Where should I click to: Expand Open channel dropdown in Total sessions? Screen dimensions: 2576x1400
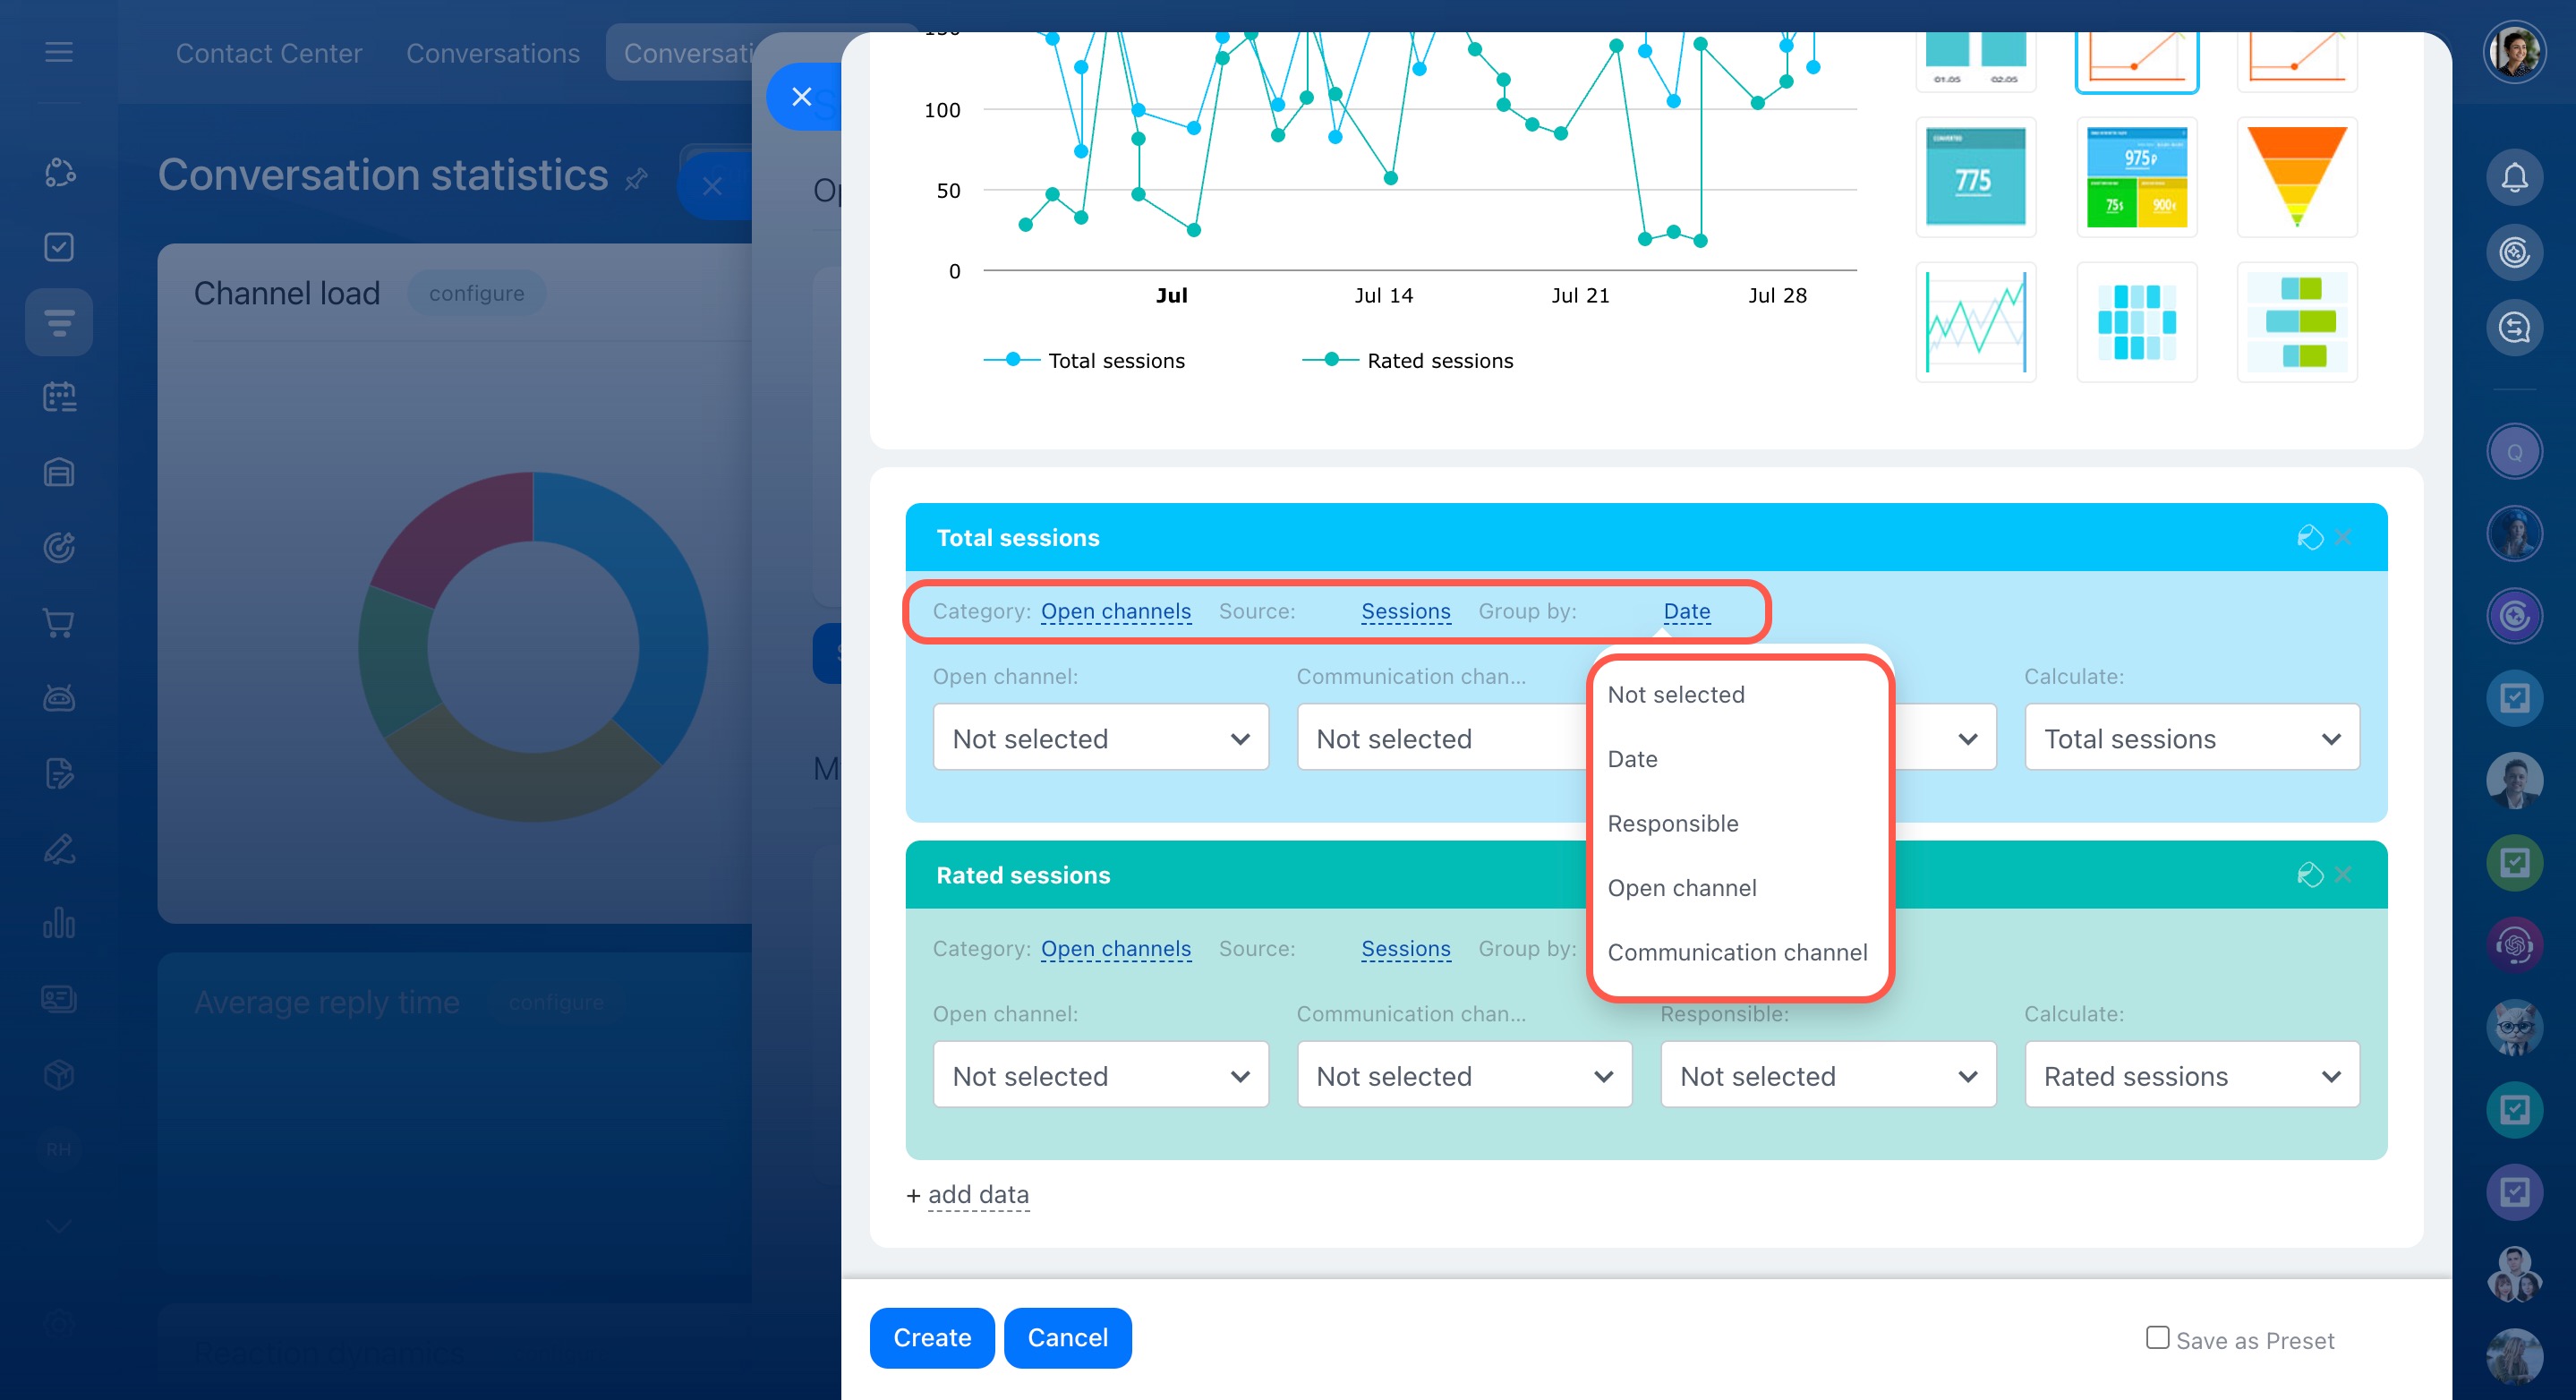point(1100,738)
